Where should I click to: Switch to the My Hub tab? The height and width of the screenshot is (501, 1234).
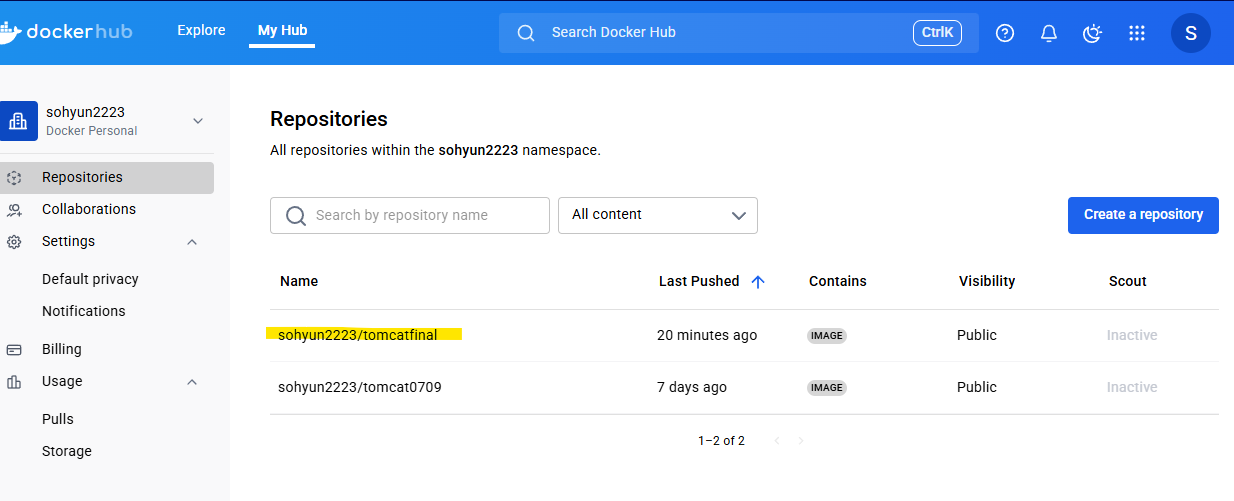tap(282, 30)
